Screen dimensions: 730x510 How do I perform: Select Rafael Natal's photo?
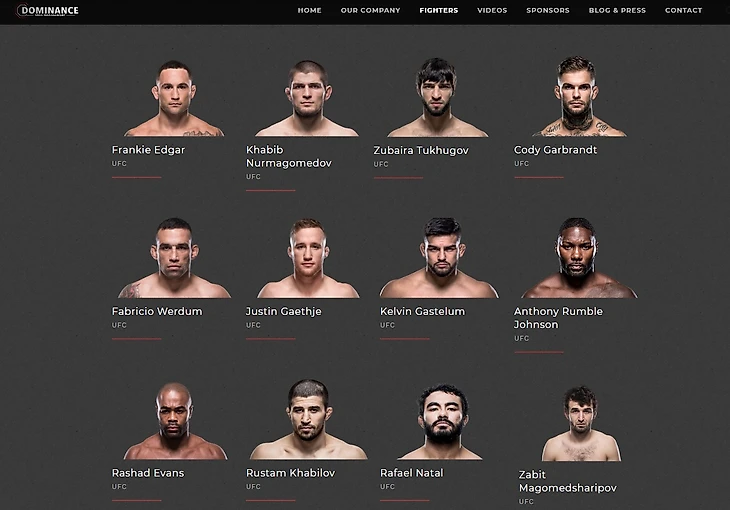441,422
